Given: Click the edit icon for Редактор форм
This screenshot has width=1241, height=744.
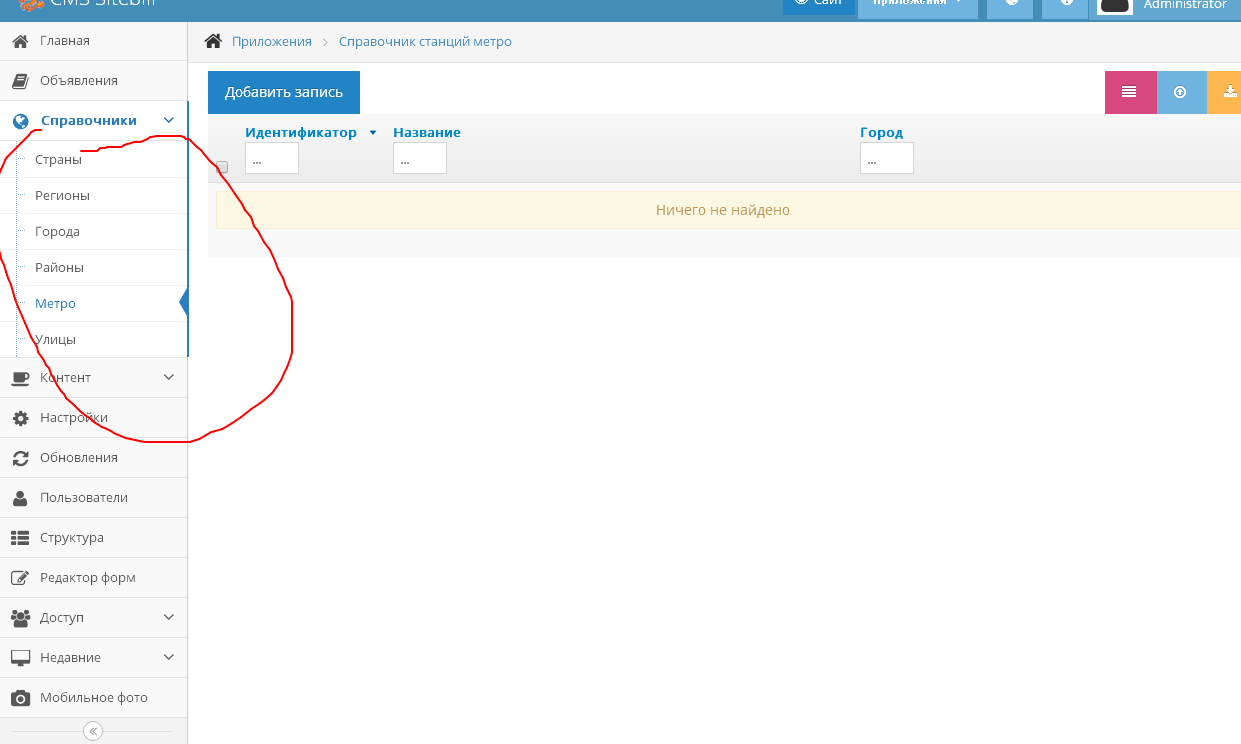Looking at the screenshot, I should point(20,578).
